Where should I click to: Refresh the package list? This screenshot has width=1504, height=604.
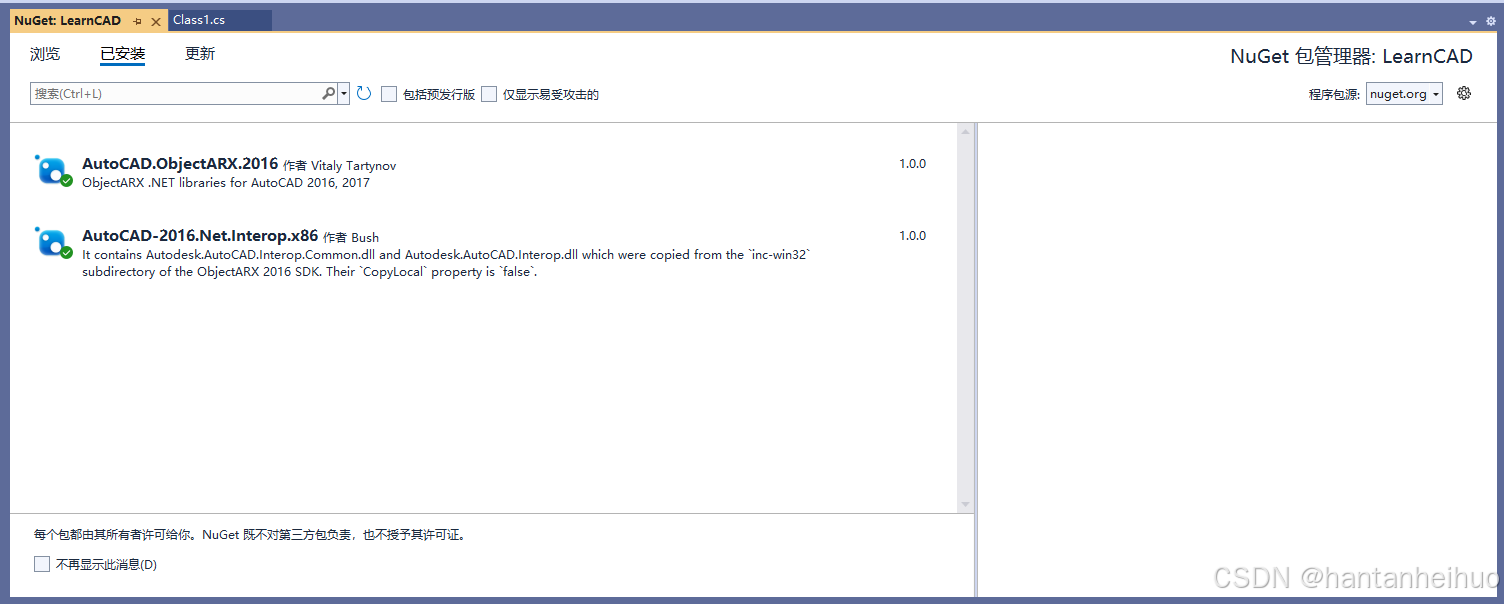(x=364, y=93)
